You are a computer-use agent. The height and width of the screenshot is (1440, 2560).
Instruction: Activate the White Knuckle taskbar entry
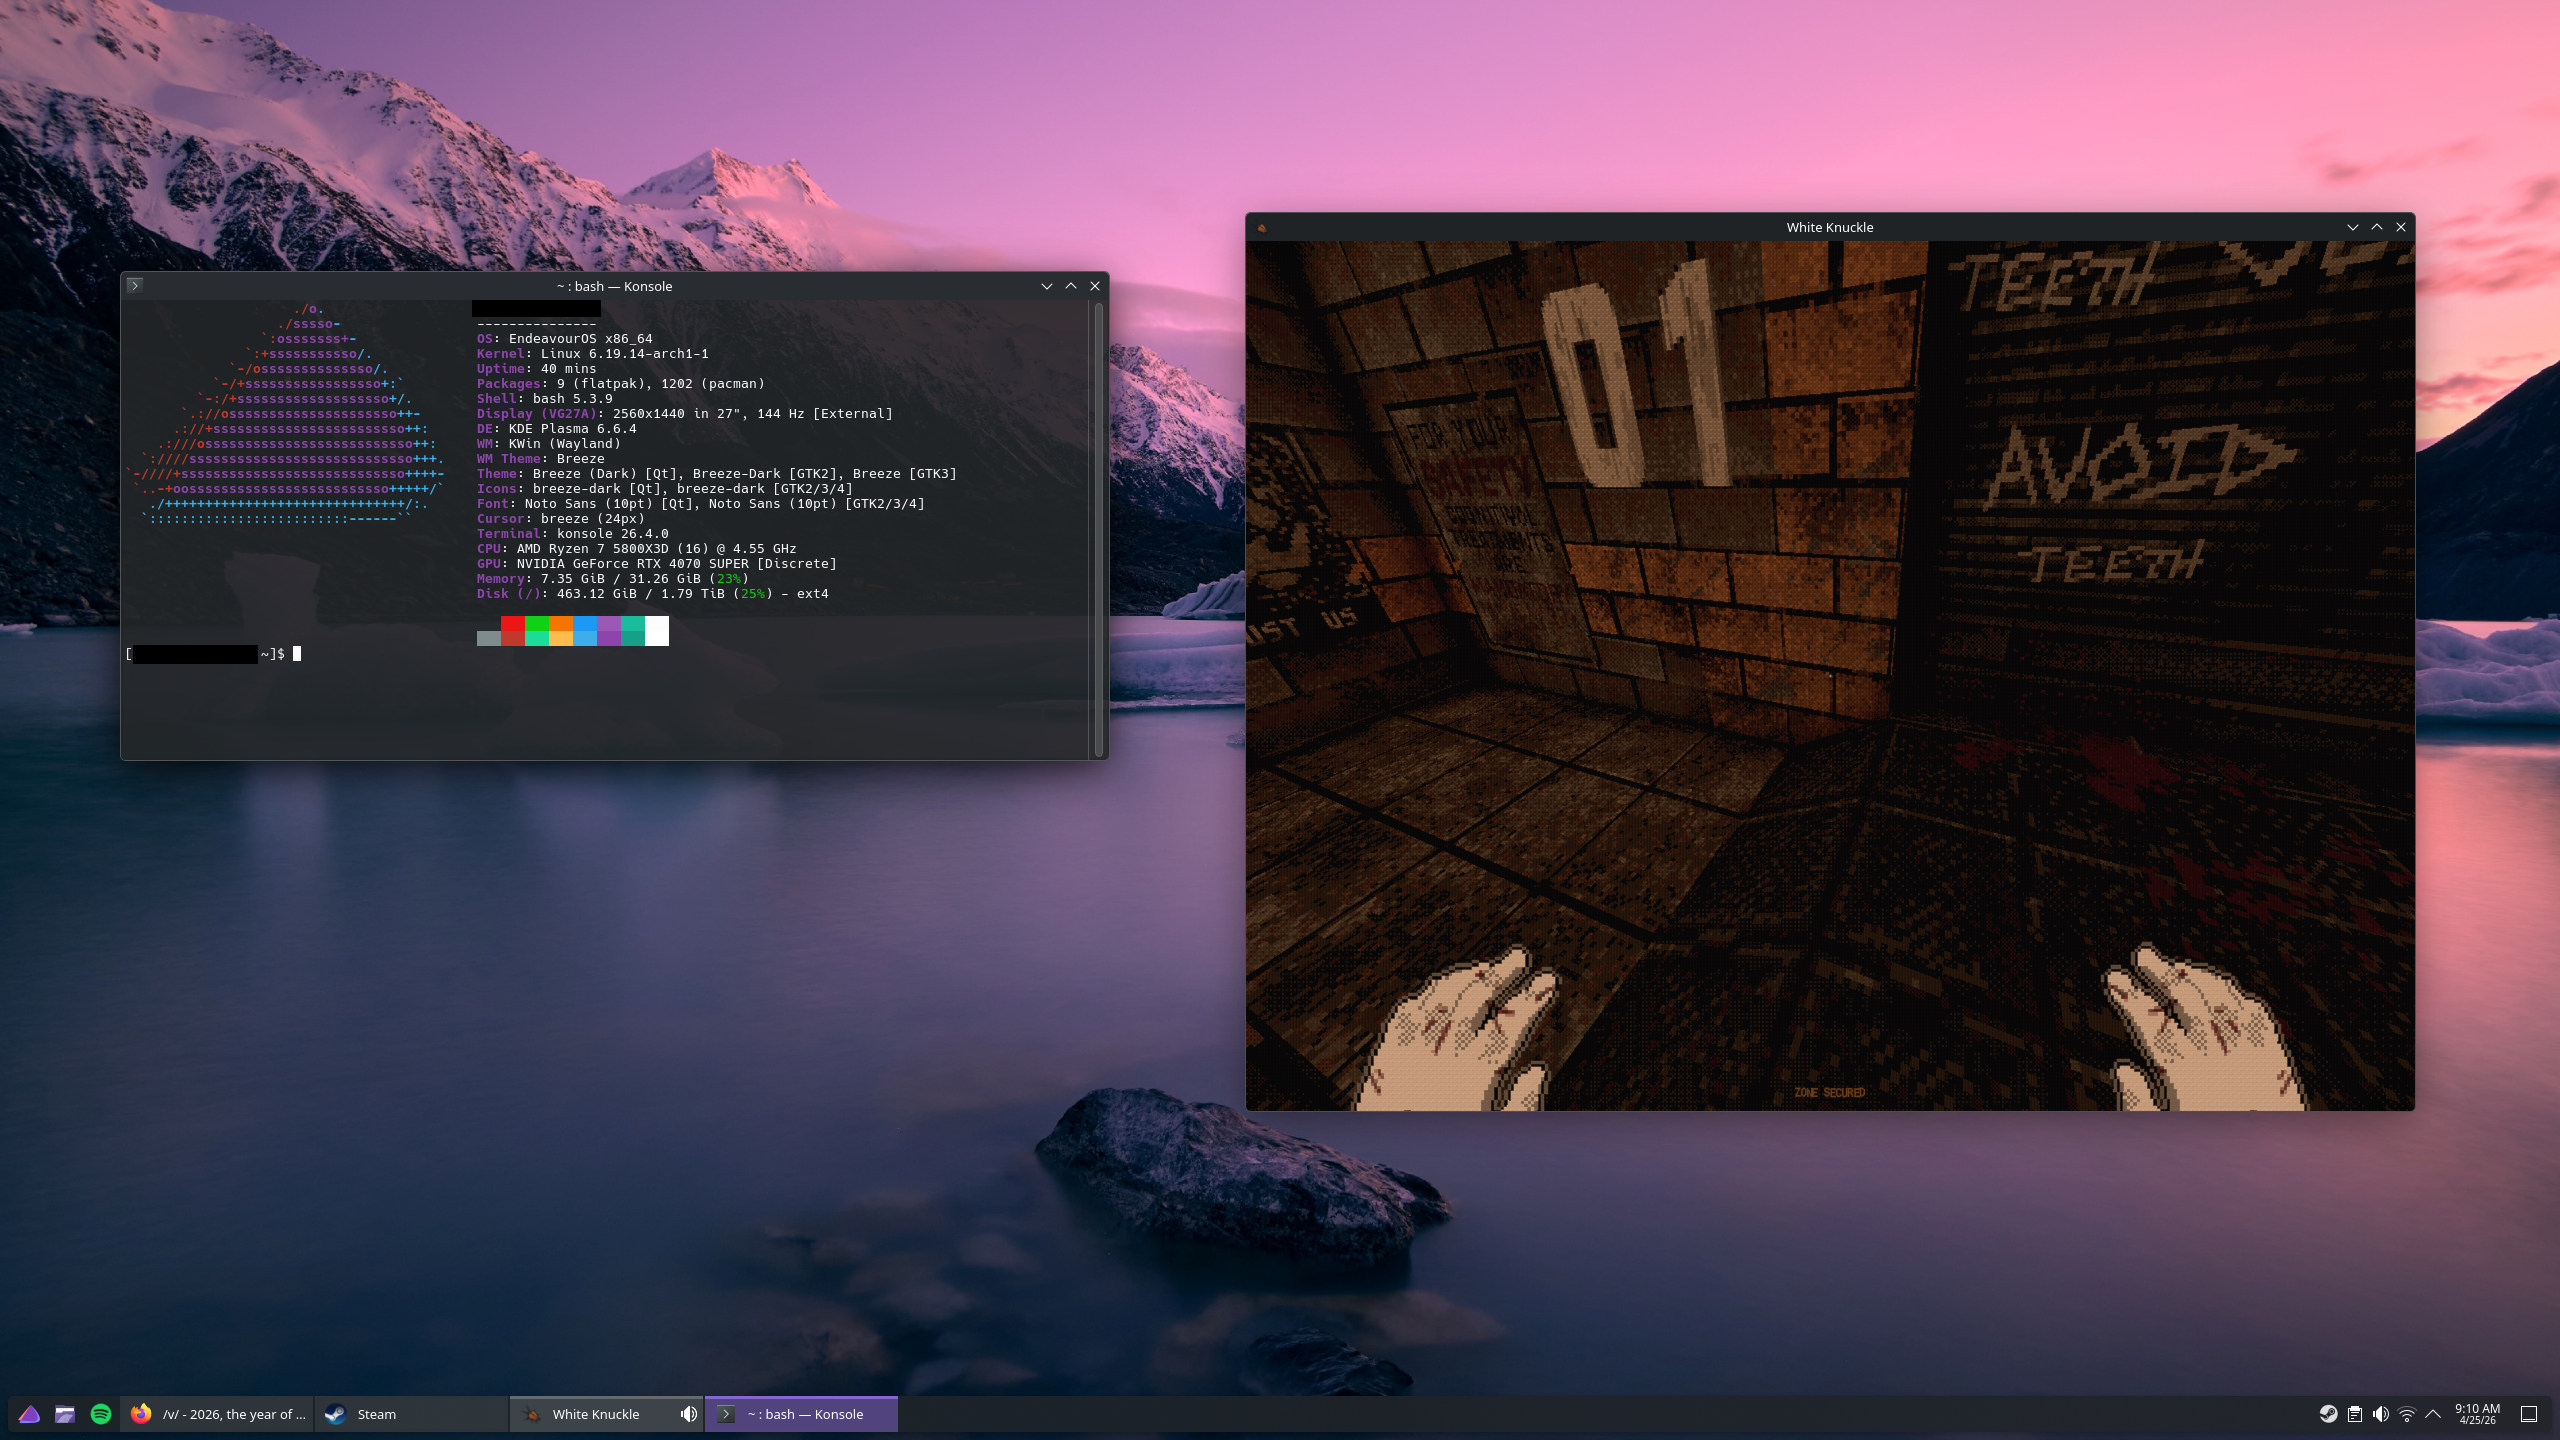click(x=595, y=1414)
